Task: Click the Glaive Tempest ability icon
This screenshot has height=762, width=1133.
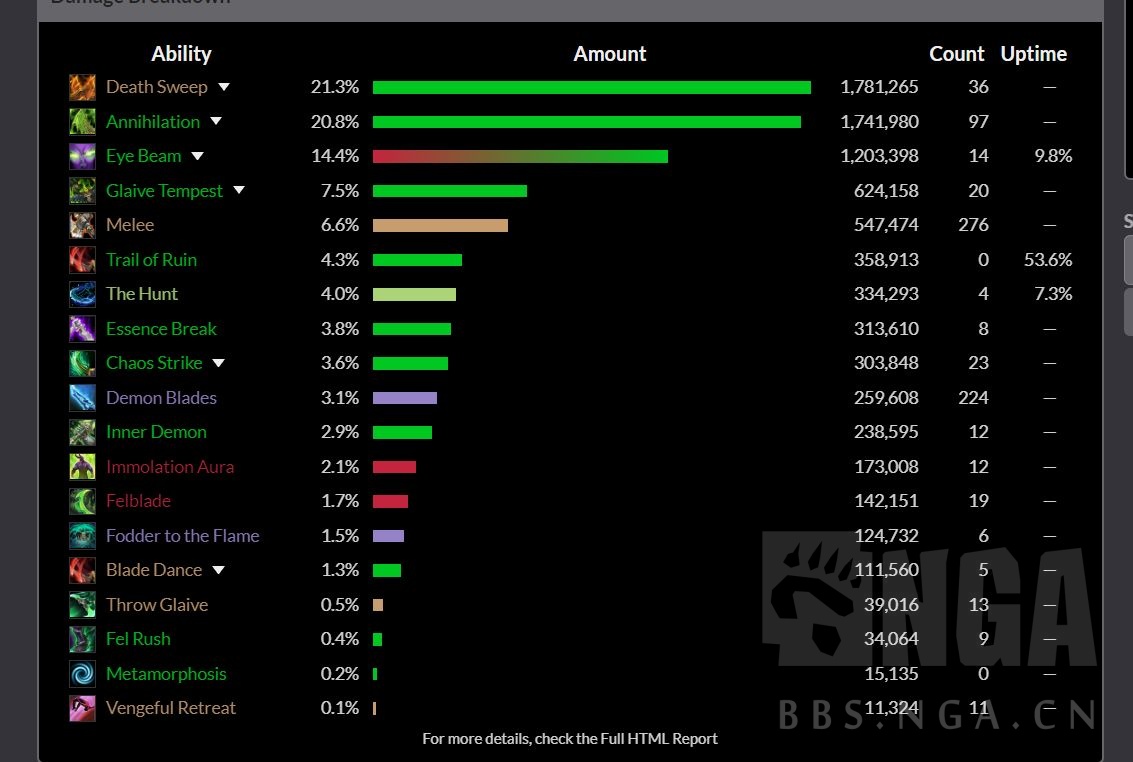Action: point(82,191)
